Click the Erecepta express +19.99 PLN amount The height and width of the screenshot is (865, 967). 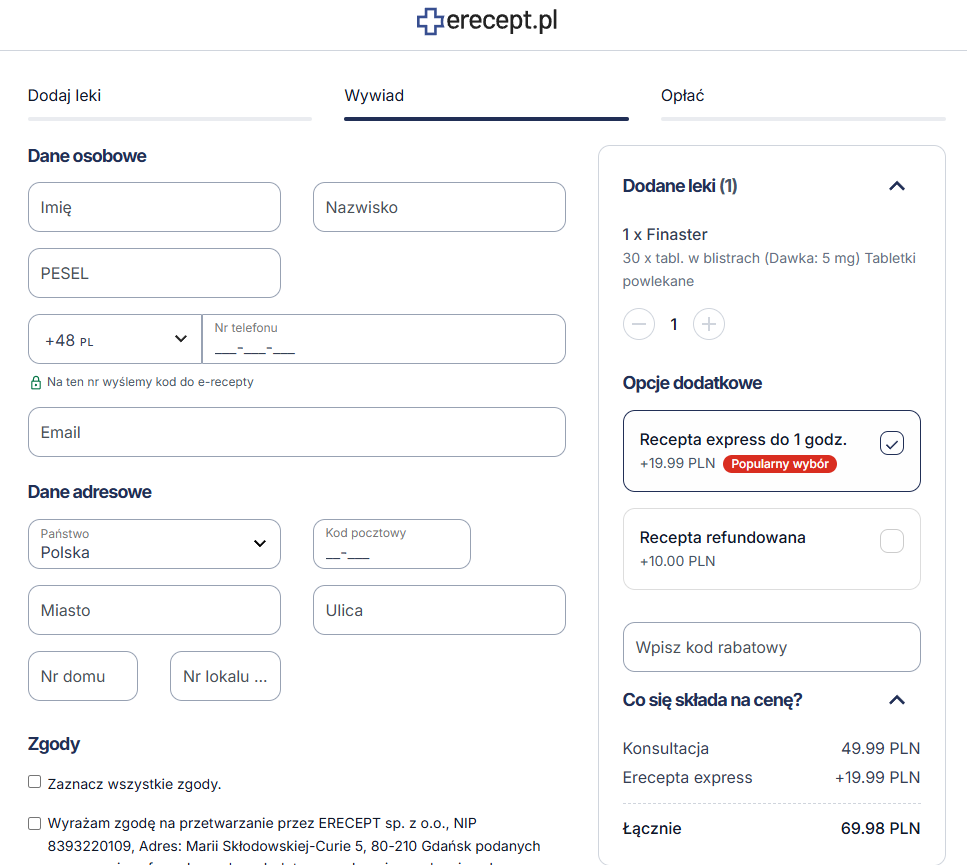[x=877, y=777]
